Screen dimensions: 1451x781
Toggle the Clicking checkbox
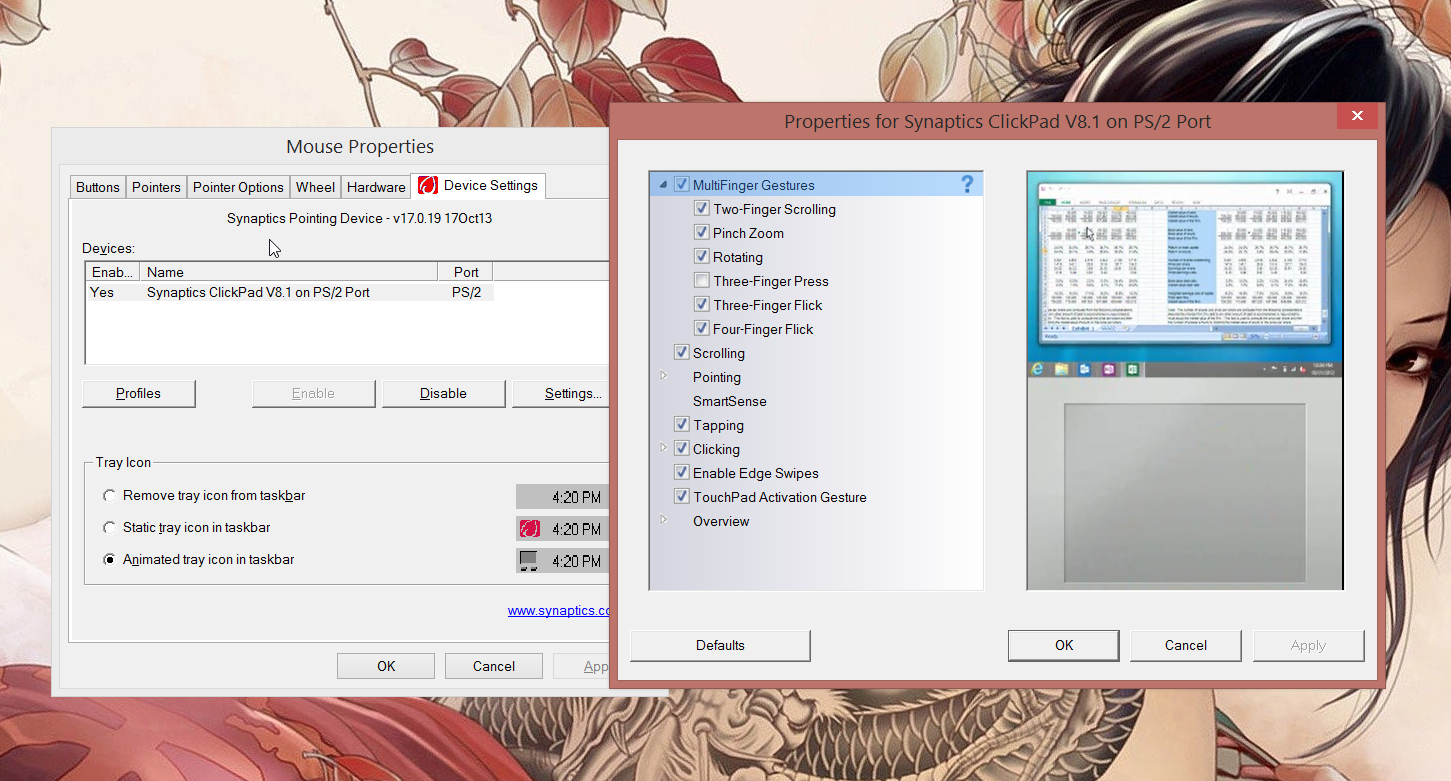[682, 449]
